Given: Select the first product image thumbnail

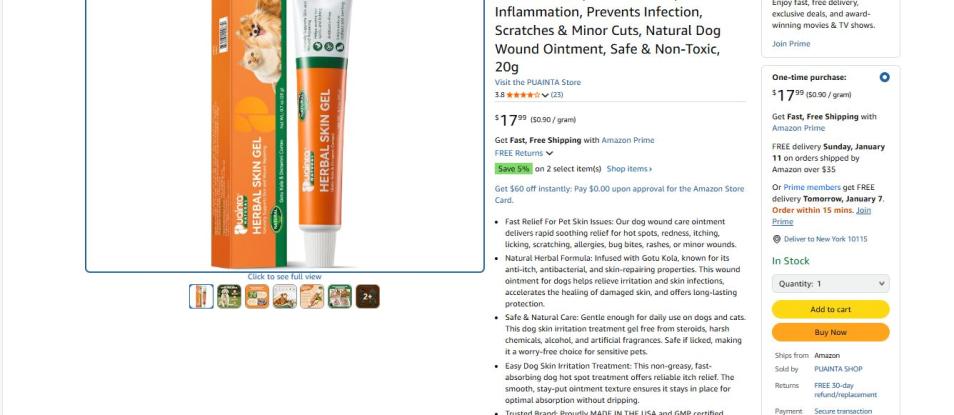Looking at the screenshot, I should (201, 296).
